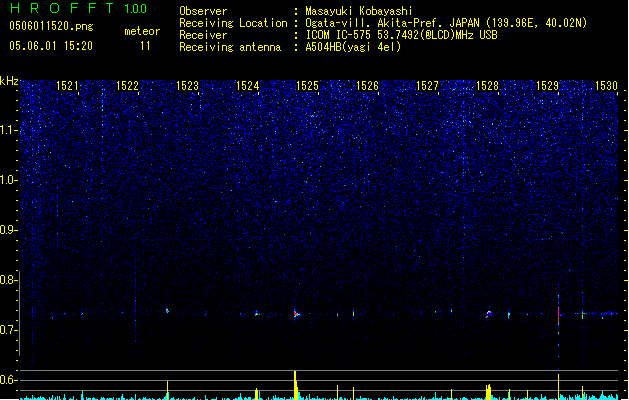Click the 1521 time axis marker

click(67, 86)
